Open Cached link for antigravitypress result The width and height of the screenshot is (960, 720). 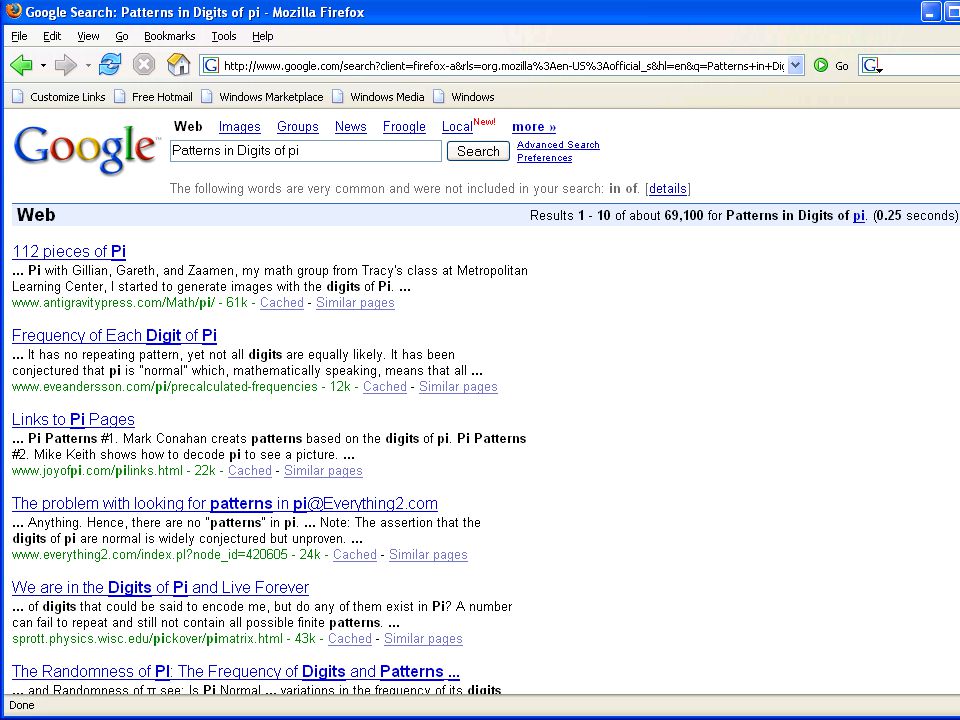[x=282, y=302]
